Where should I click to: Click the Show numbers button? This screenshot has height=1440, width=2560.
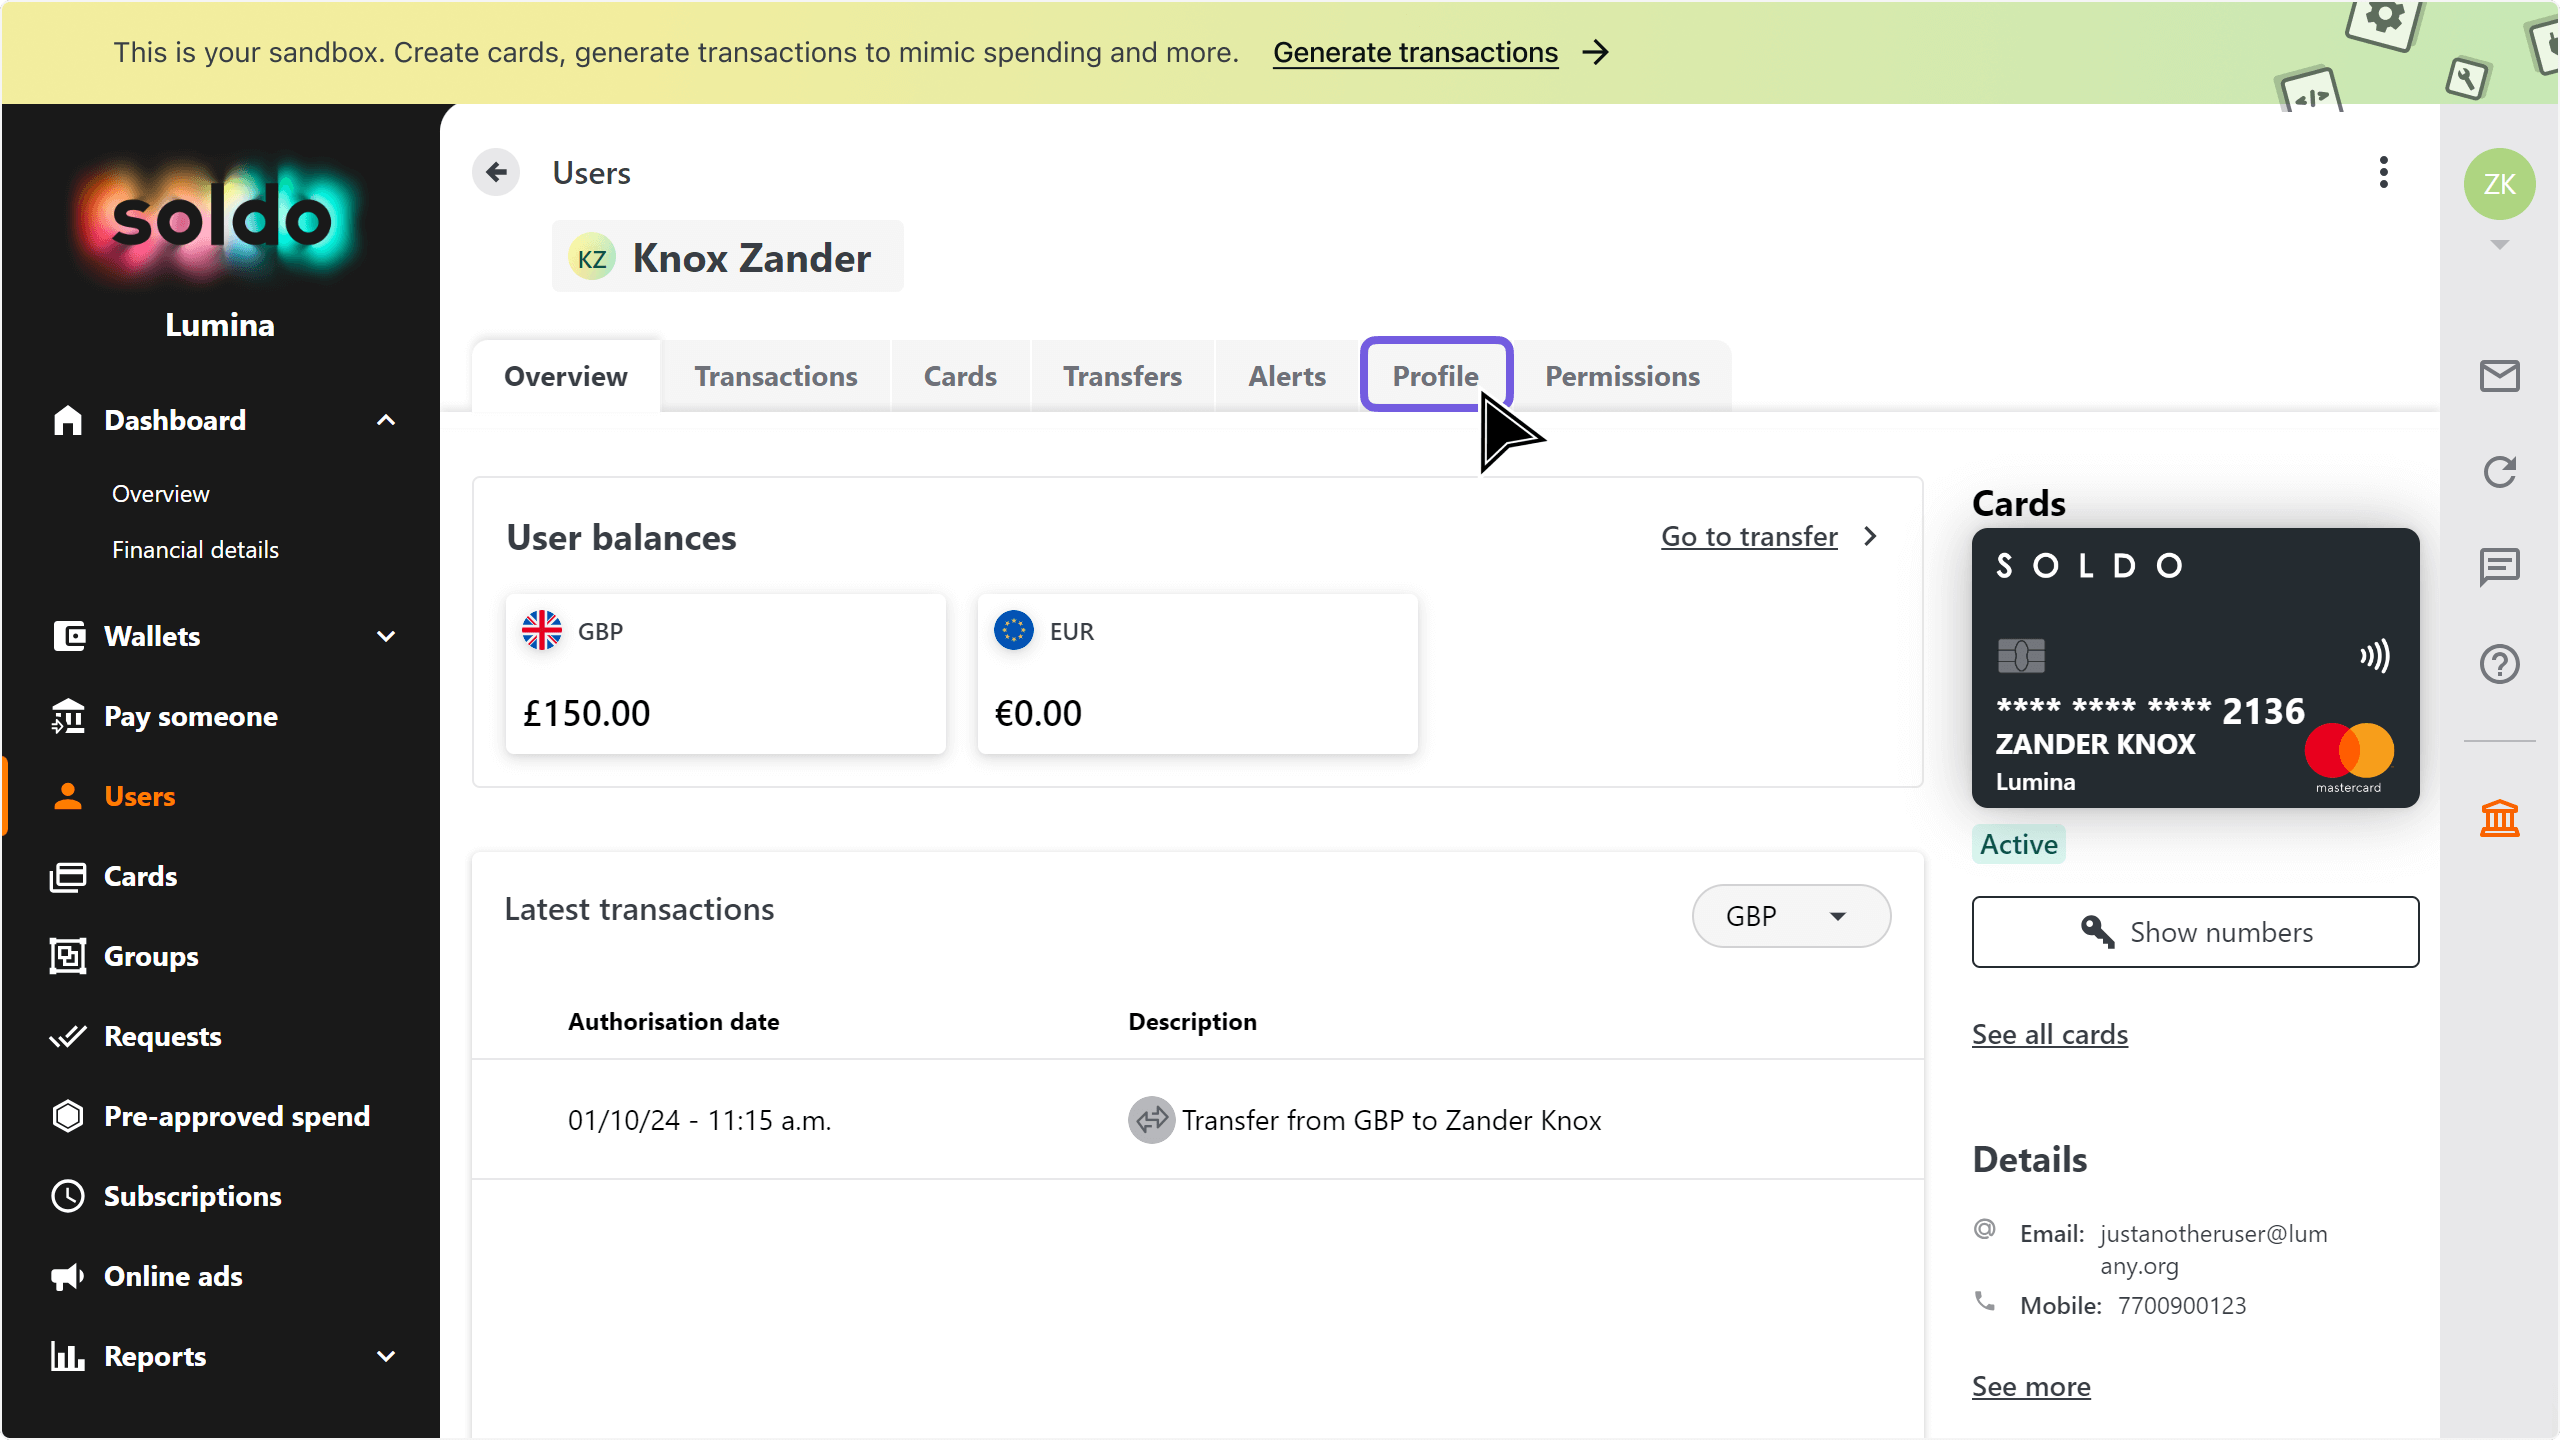(x=2195, y=932)
